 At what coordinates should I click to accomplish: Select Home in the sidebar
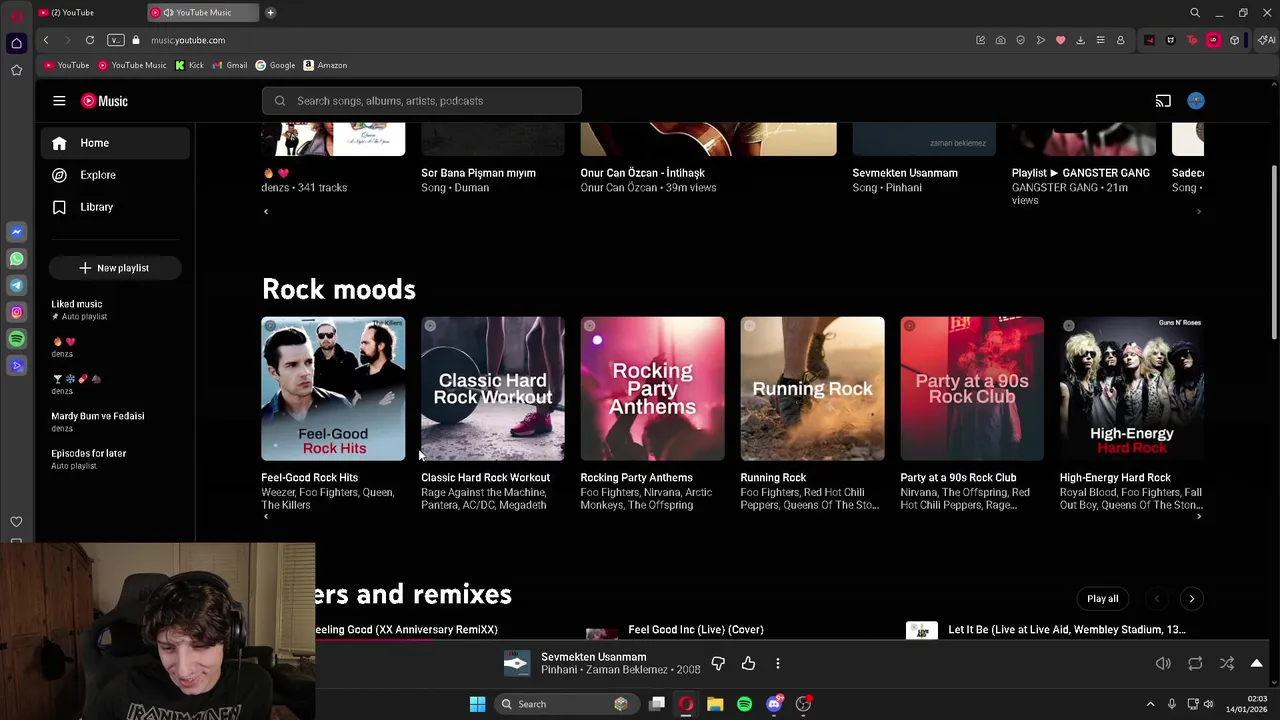(115, 143)
